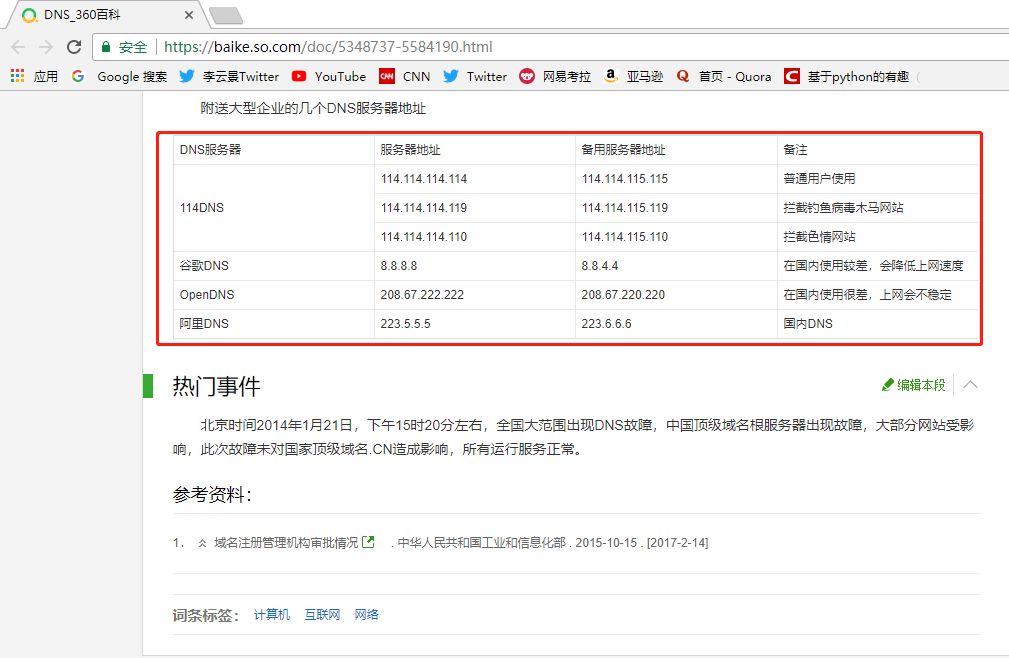Click the 计算机 tag
The width and height of the screenshot is (1009, 658).
272,615
